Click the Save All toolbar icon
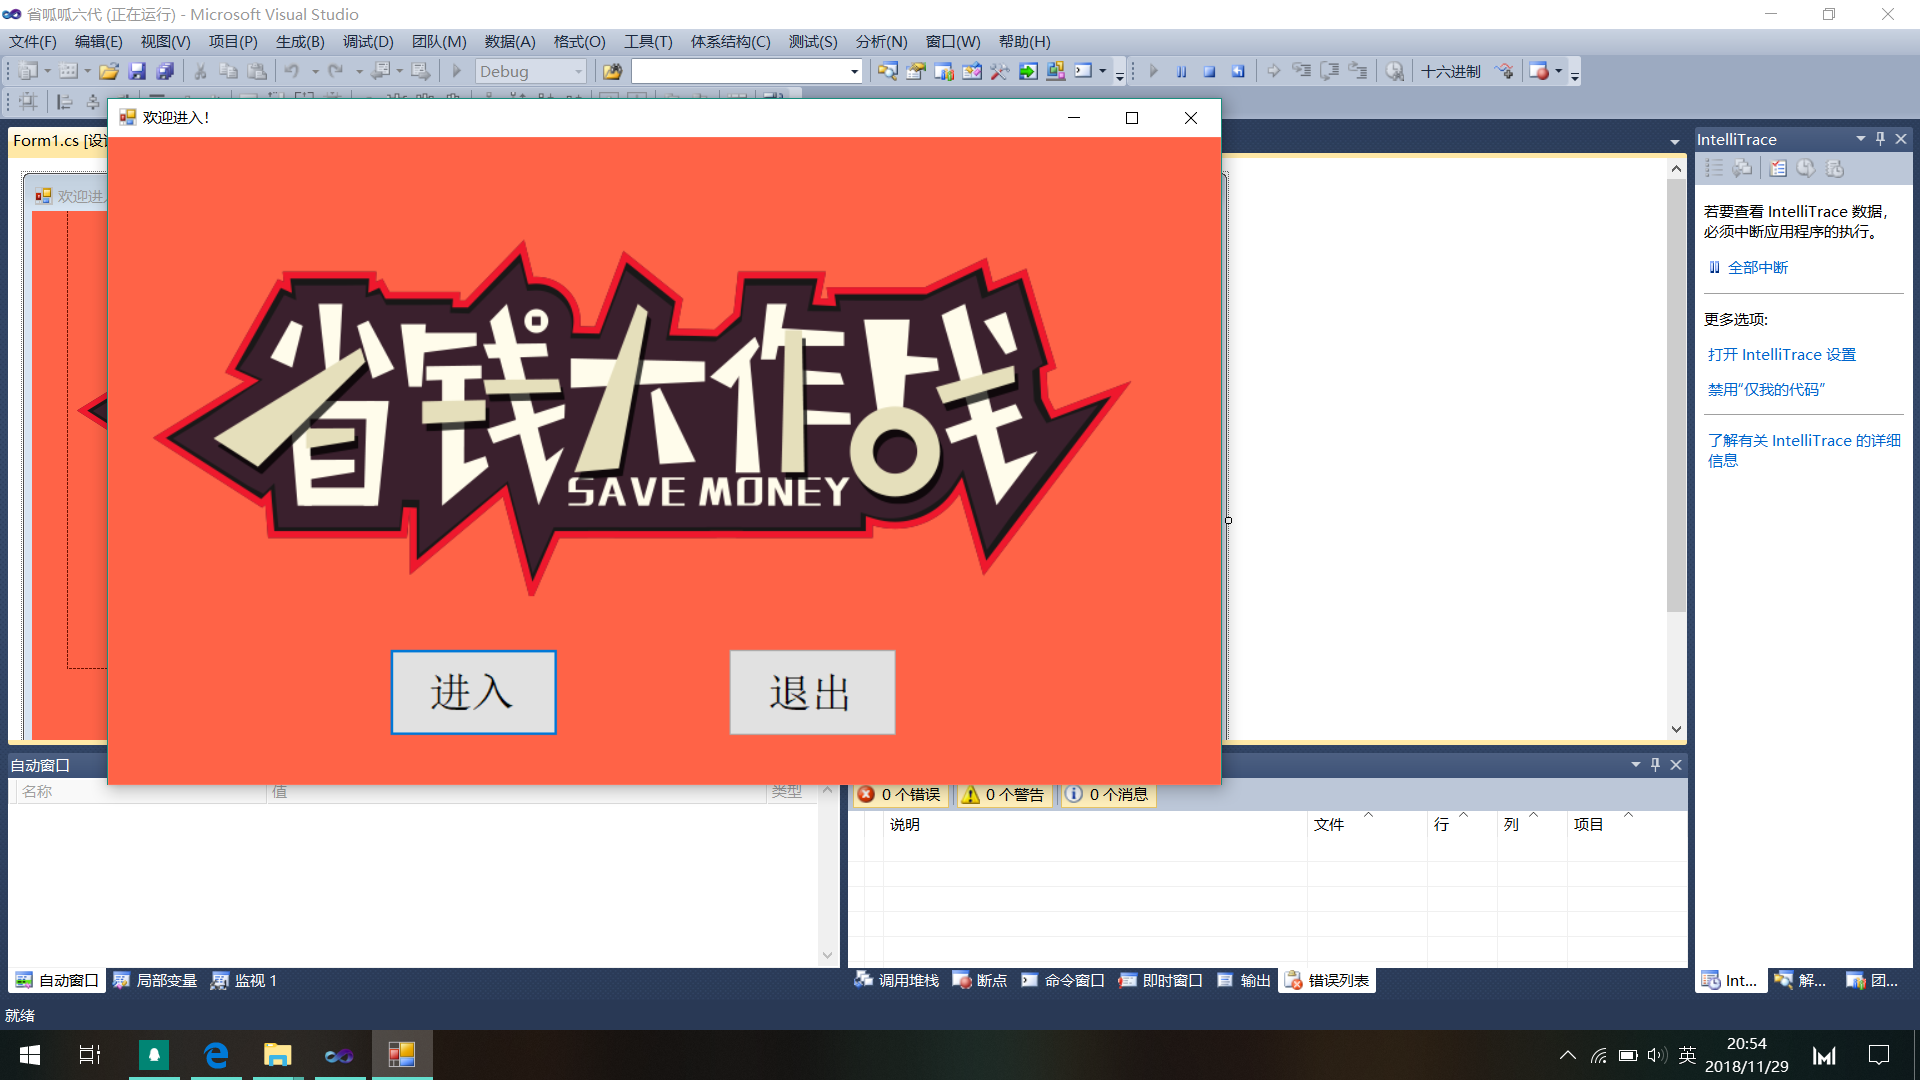 165,71
